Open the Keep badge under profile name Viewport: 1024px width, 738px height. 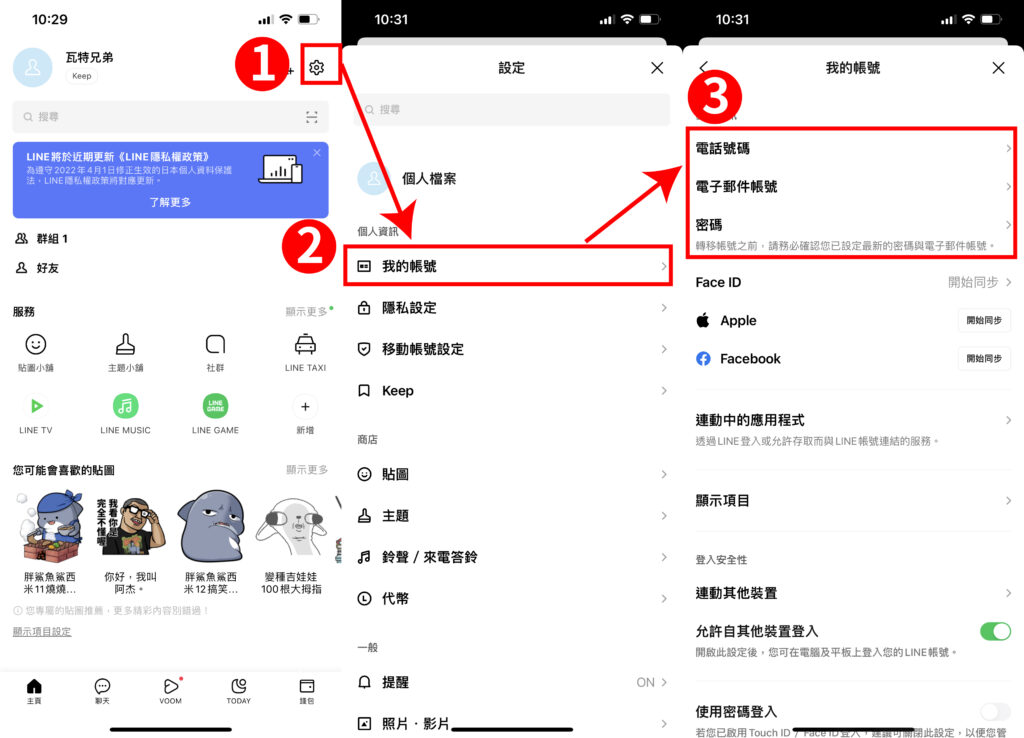[x=82, y=76]
